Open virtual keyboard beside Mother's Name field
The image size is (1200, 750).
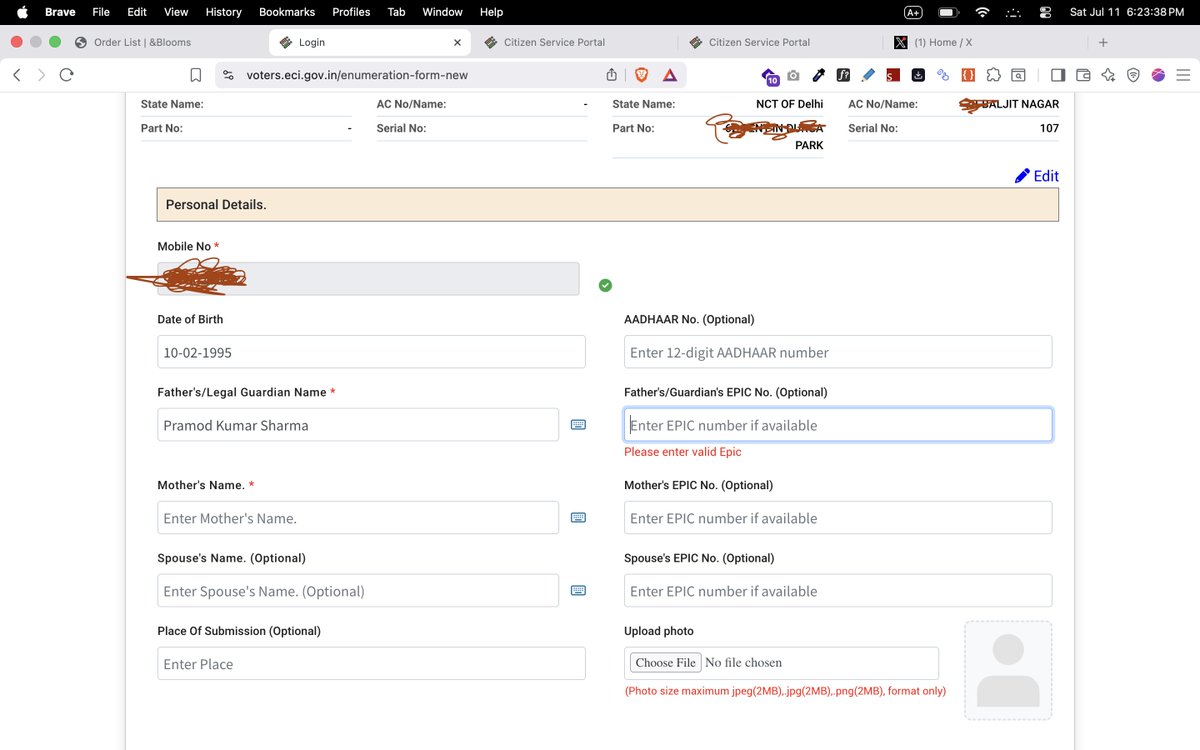click(x=578, y=518)
